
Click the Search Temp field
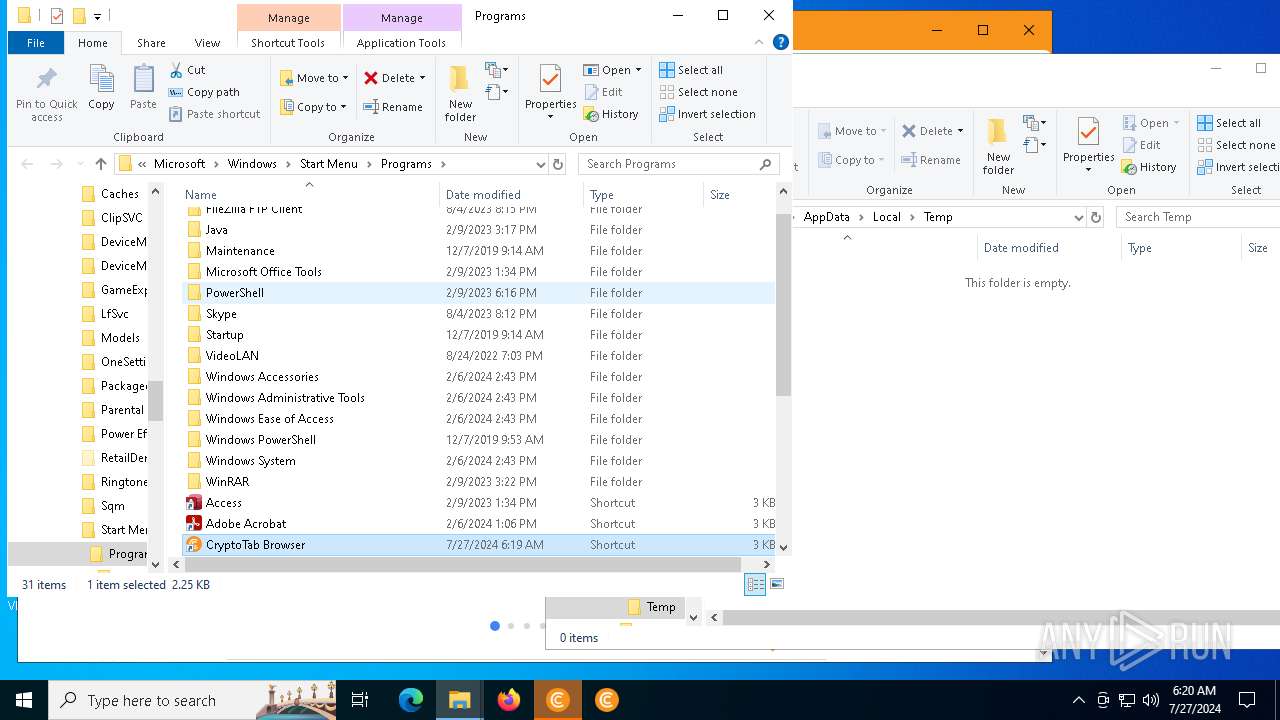tap(1198, 217)
